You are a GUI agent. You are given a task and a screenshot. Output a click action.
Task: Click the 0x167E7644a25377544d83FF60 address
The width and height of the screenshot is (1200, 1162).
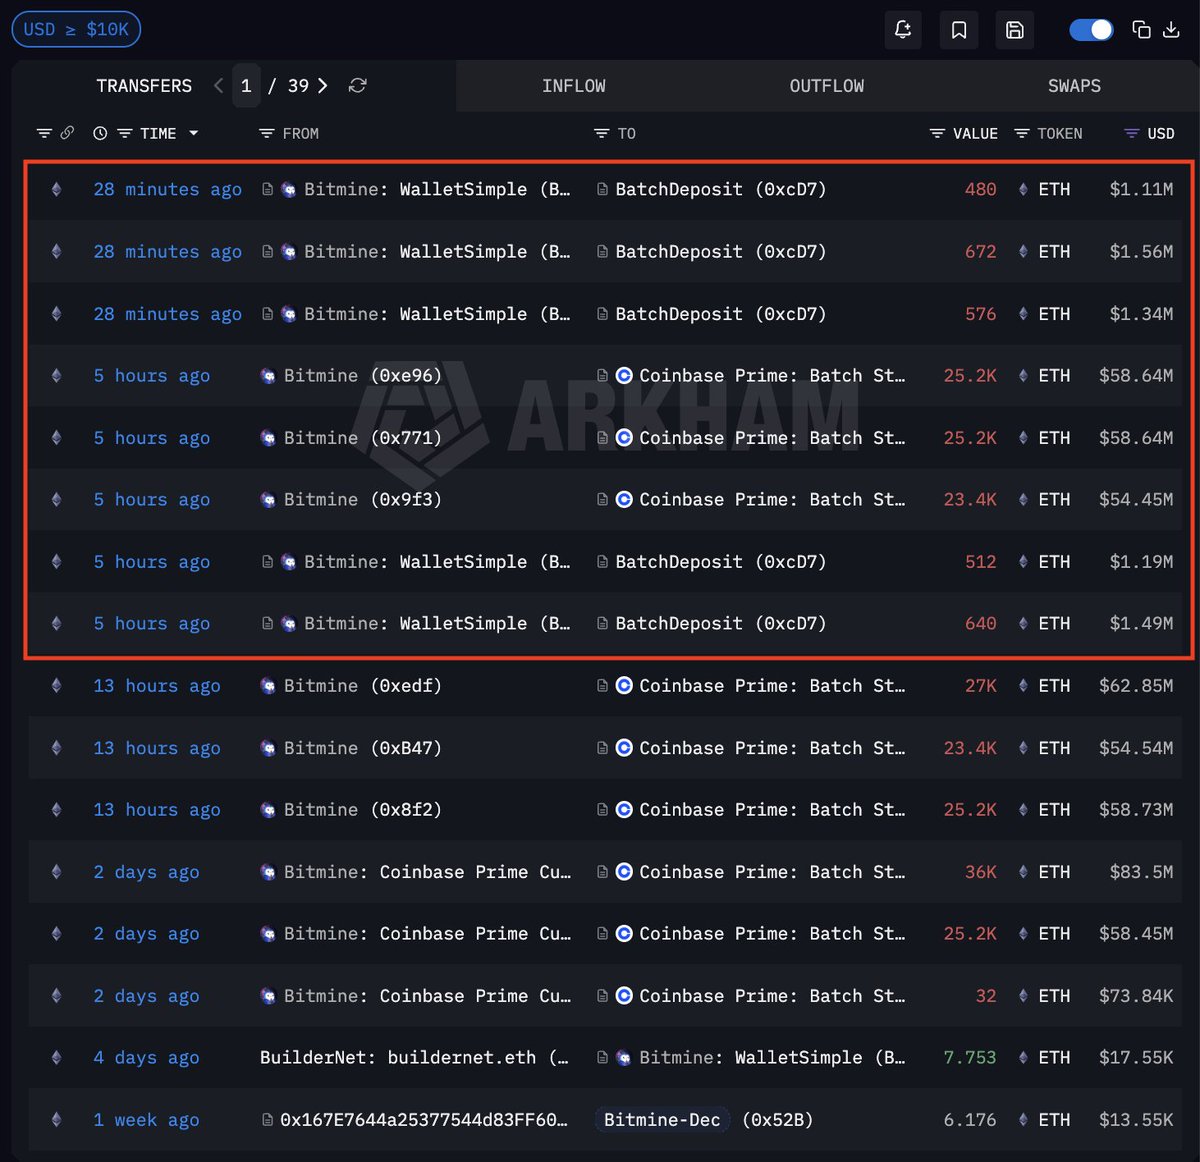(x=423, y=1119)
